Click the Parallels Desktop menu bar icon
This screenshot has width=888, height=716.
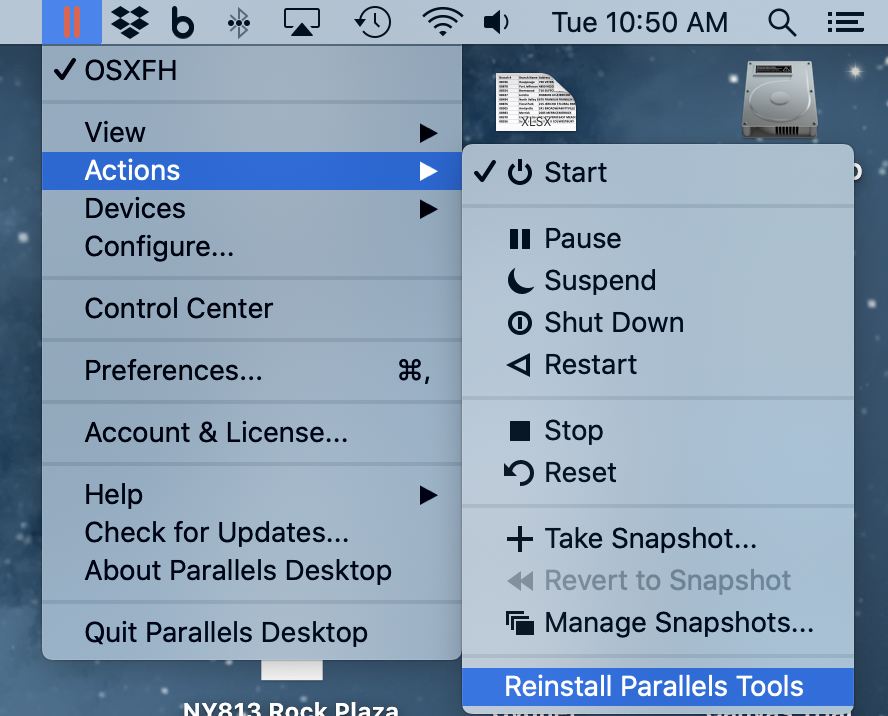tap(72, 22)
